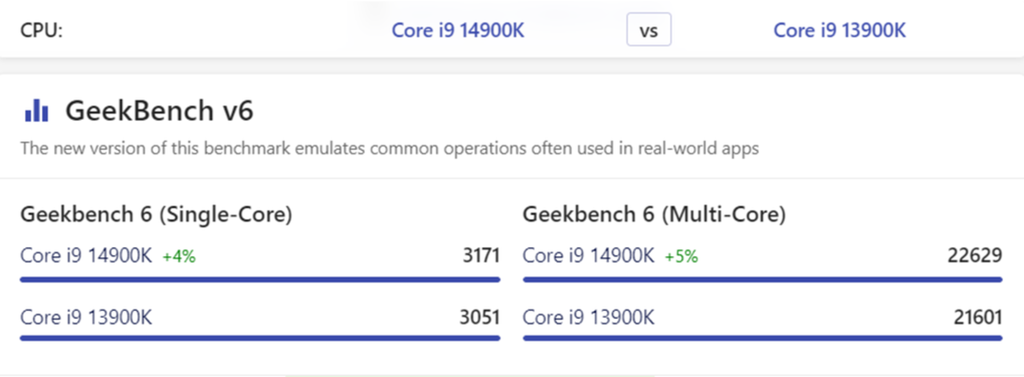
Task: Click the 13900K multi-core score bar
Action: (x=763, y=338)
